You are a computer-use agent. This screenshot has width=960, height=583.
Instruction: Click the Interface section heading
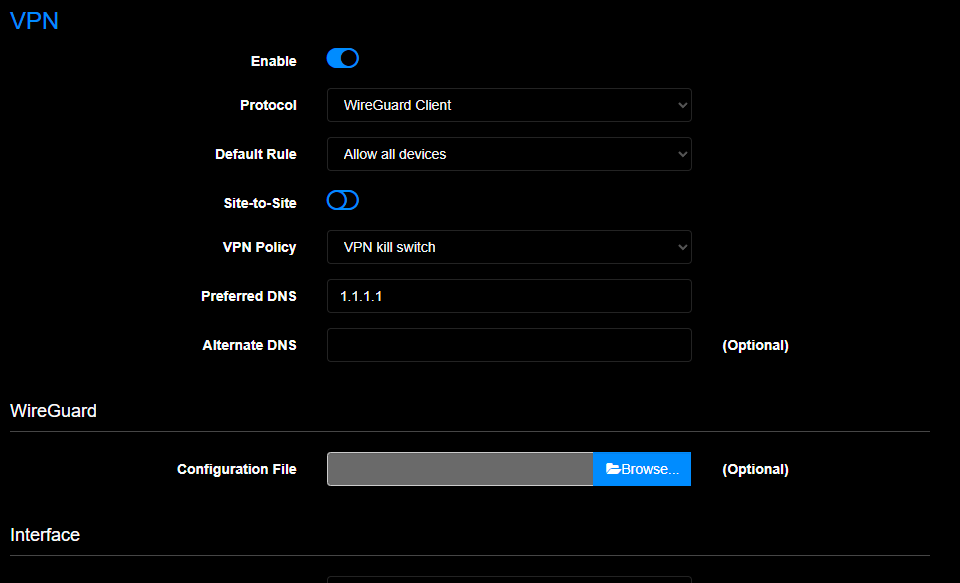coord(45,535)
